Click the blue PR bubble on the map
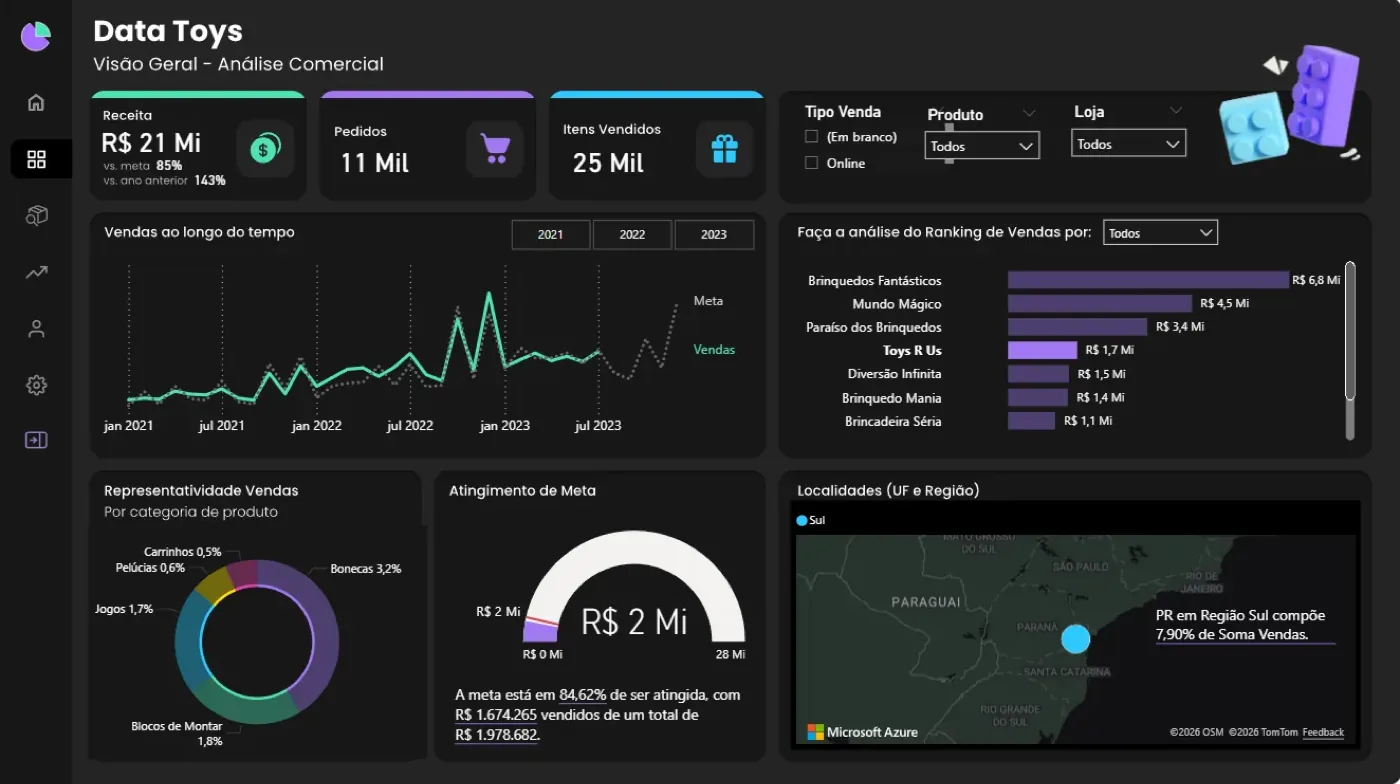 1075,639
